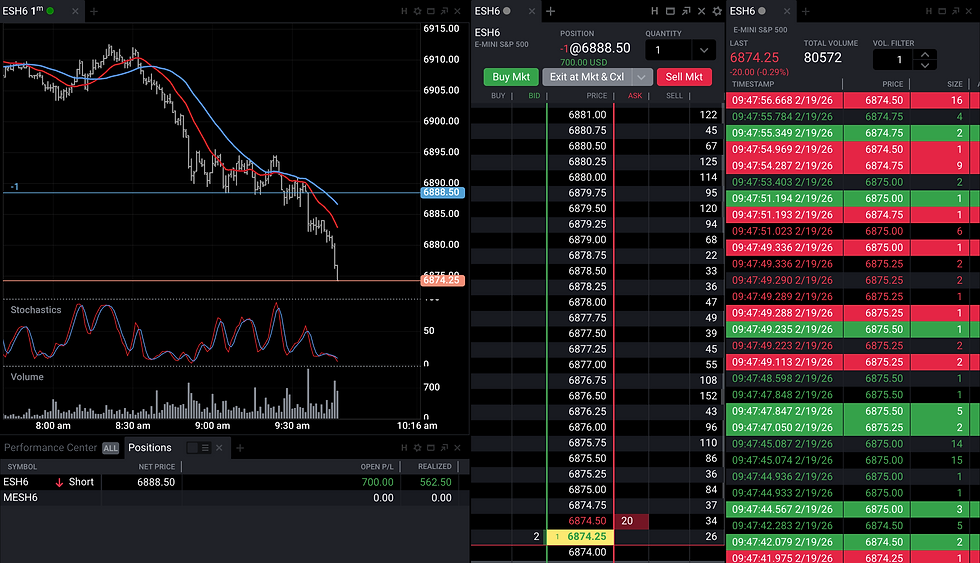Click green link dot on chart tab
This screenshot has height=563, width=980.
point(50,11)
